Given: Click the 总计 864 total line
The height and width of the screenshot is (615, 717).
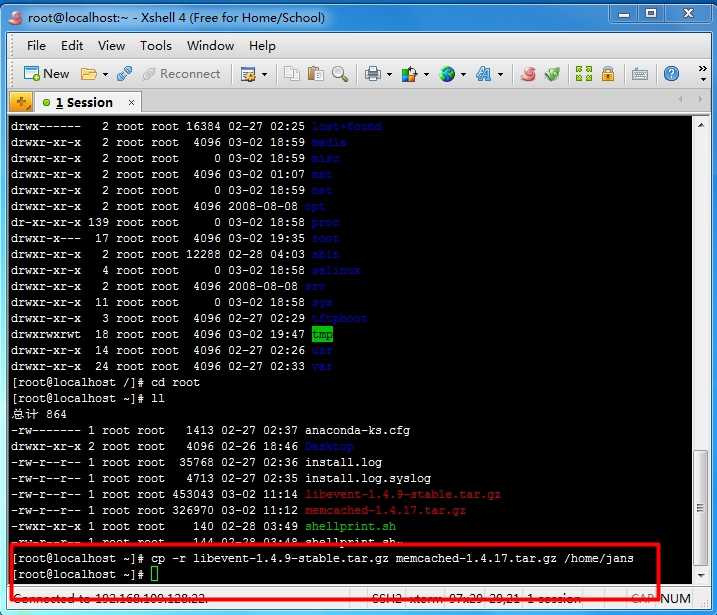Looking at the screenshot, I should pos(39,414).
